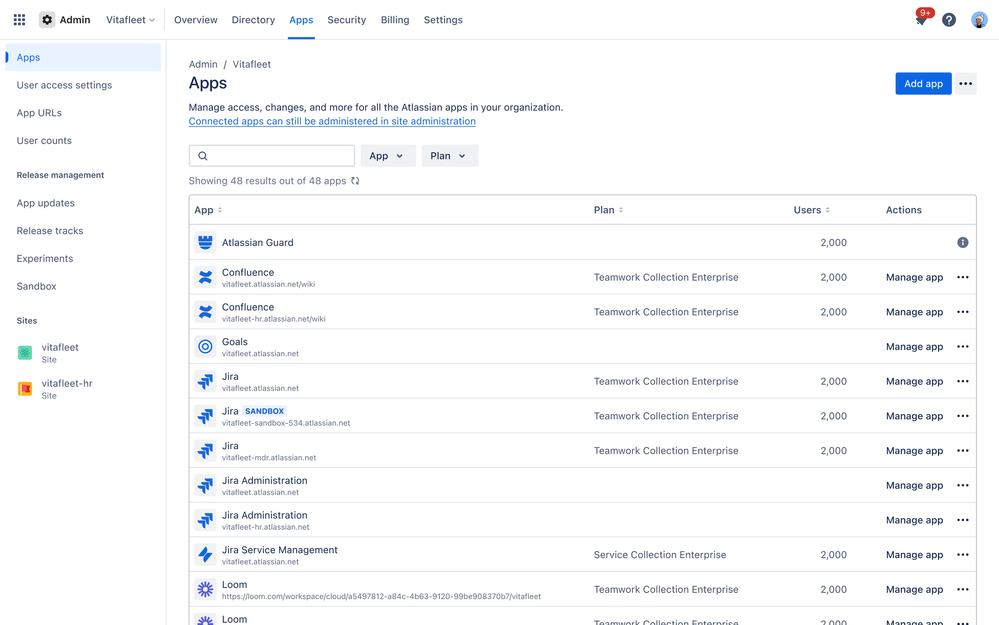Sort table by App column
Screen dimensions: 999x625
tap(208, 210)
